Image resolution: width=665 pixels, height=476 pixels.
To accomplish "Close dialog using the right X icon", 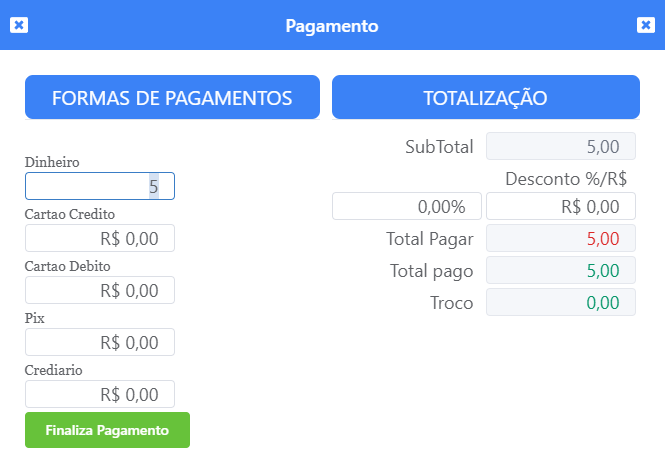I will click(645, 25).
